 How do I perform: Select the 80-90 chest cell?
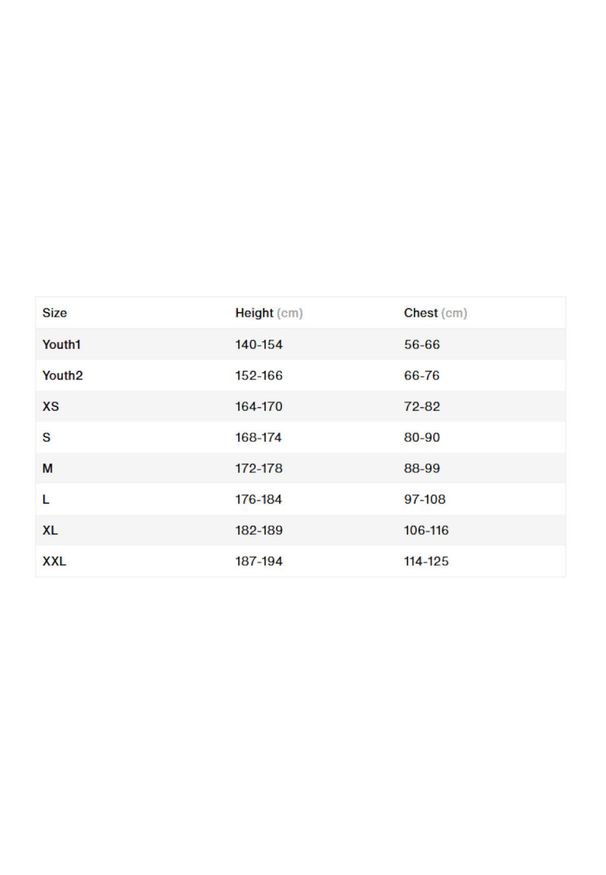[x=422, y=437]
